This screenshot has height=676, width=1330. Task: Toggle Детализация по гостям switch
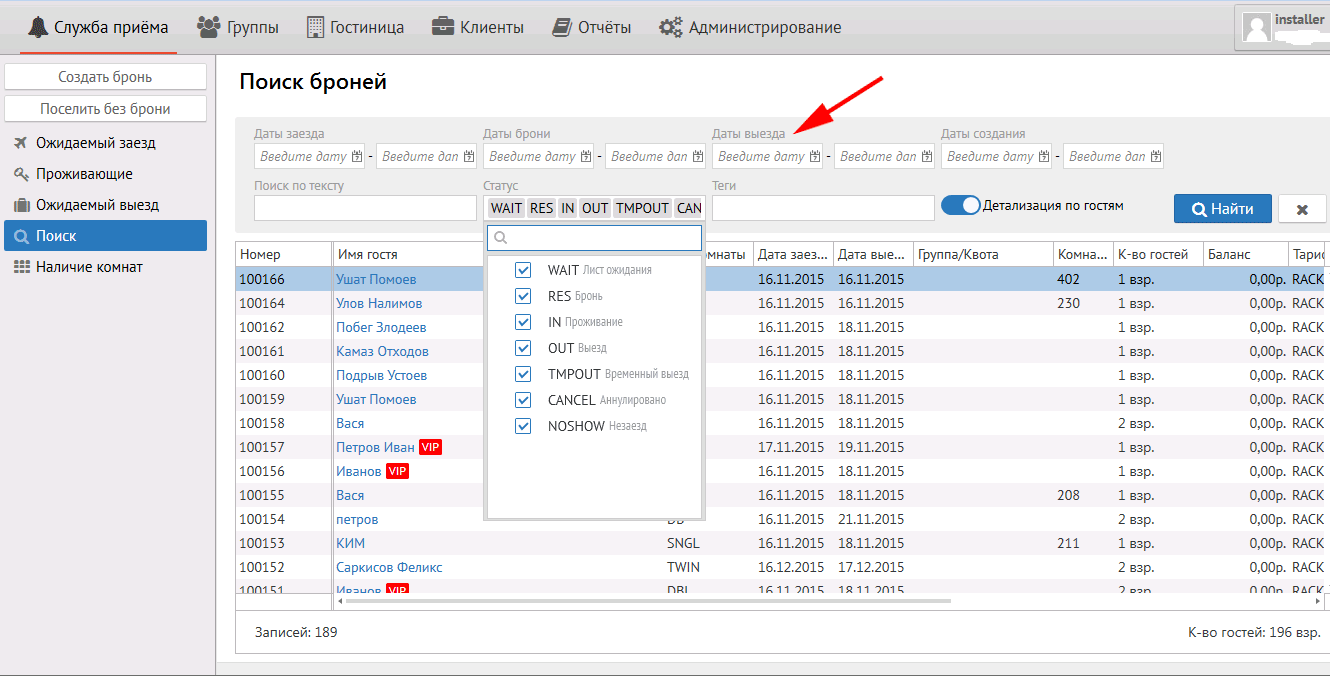coord(961,205)
